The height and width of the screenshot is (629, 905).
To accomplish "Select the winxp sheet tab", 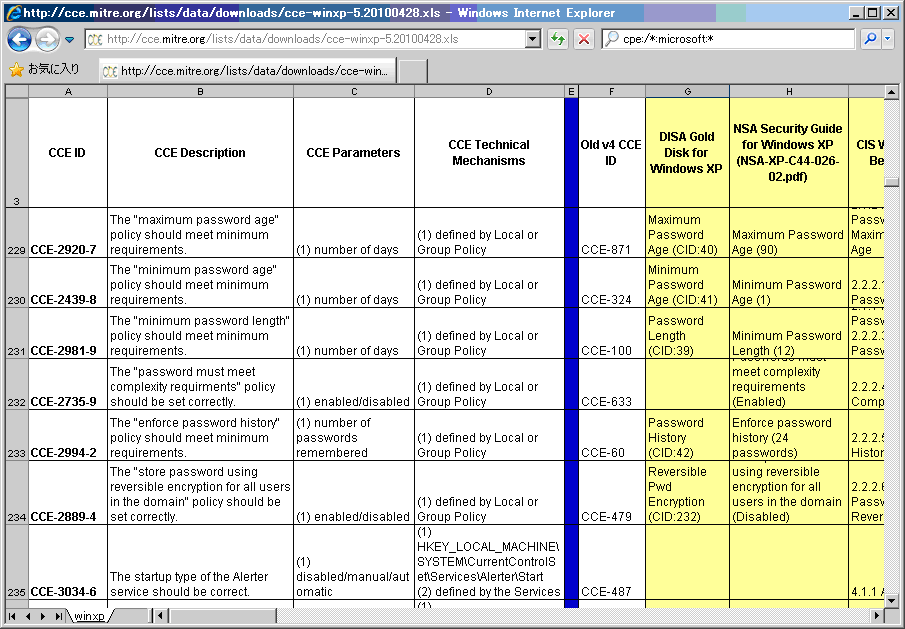I will tap(89, 616).
